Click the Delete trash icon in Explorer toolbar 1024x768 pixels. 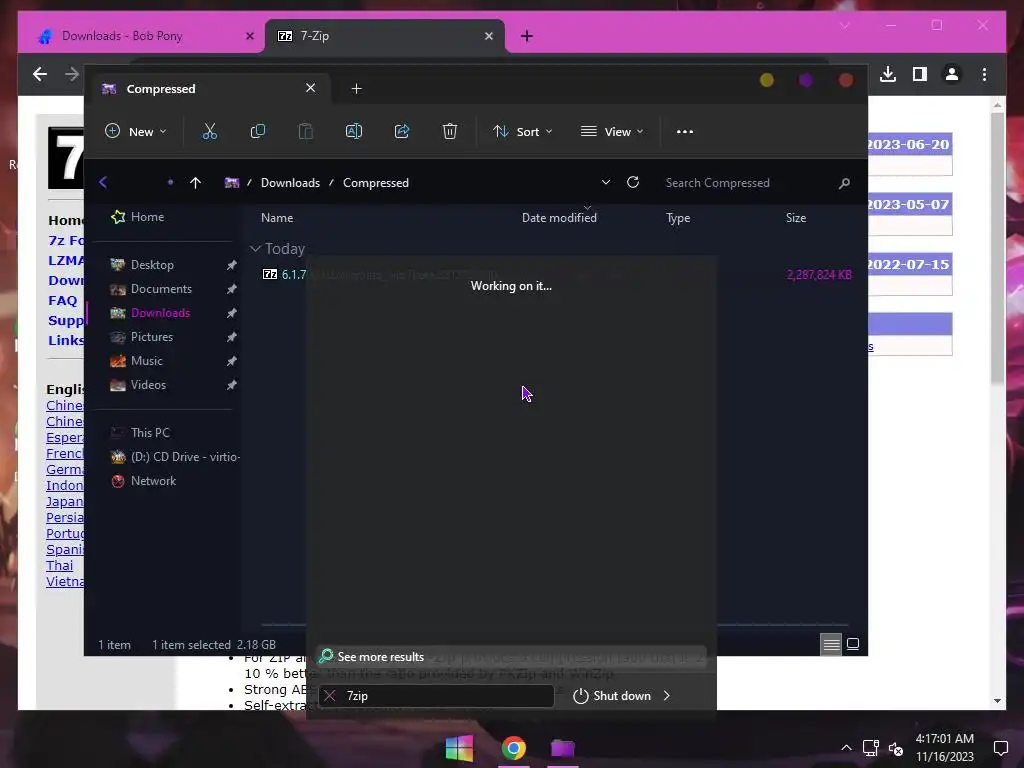click(450, 131)
